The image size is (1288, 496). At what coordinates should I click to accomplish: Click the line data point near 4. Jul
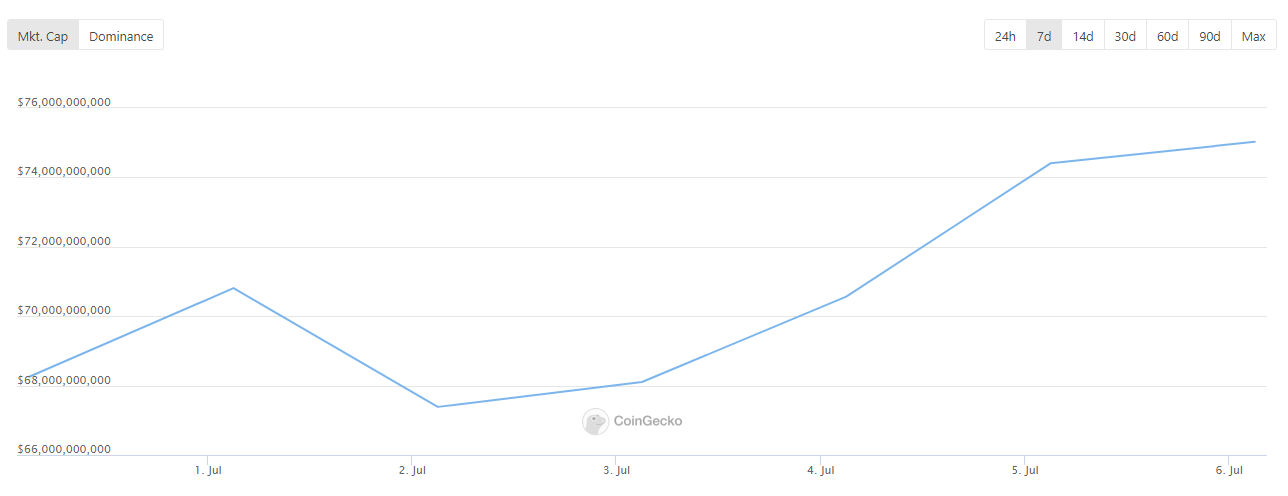point(847,296)
